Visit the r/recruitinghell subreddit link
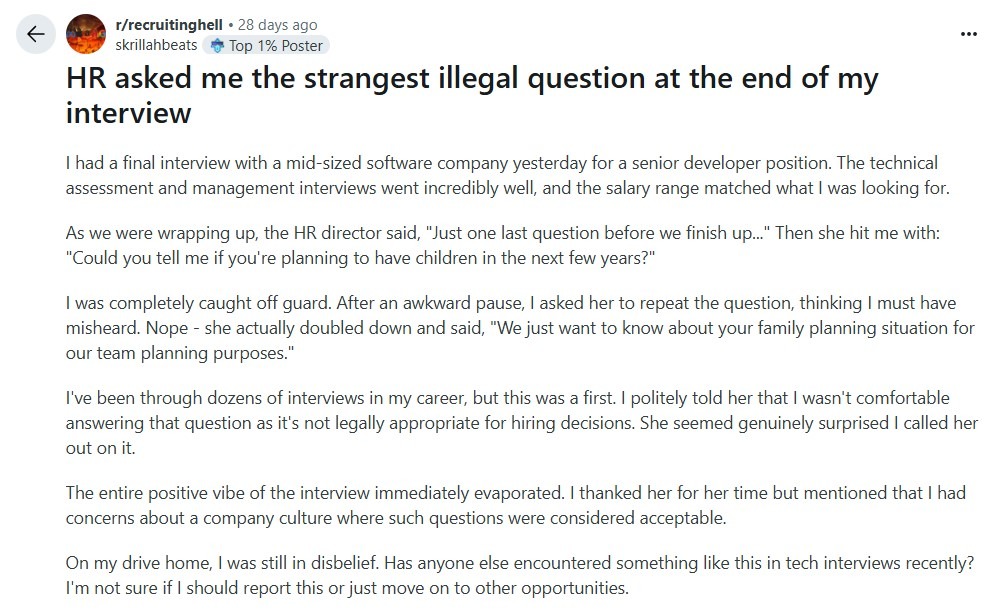 169,25
